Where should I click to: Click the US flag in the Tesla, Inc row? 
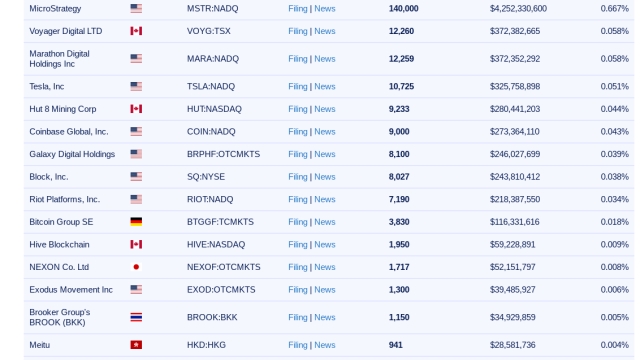(136, 87)
